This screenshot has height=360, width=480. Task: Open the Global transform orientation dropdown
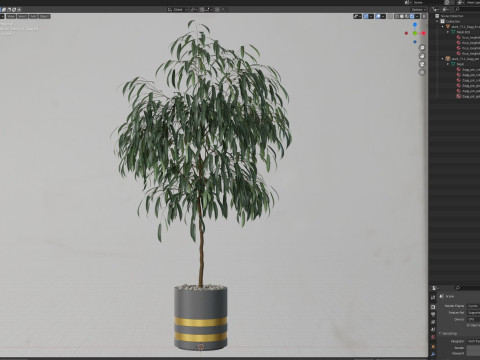(x=178, y=10)
